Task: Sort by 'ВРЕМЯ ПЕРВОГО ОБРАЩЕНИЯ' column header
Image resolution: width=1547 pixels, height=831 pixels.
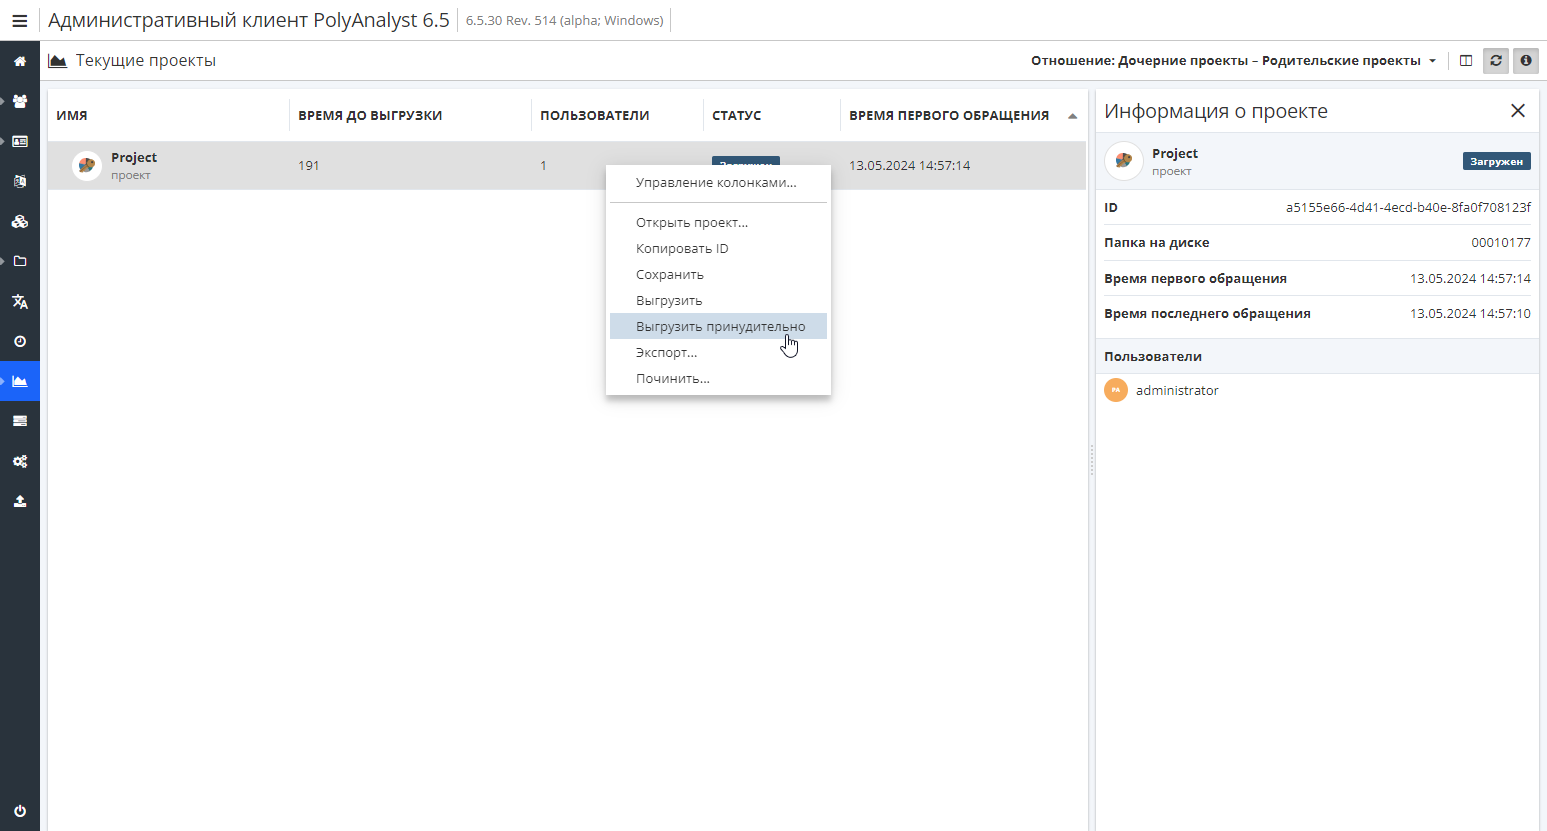Action: [949, 115]
